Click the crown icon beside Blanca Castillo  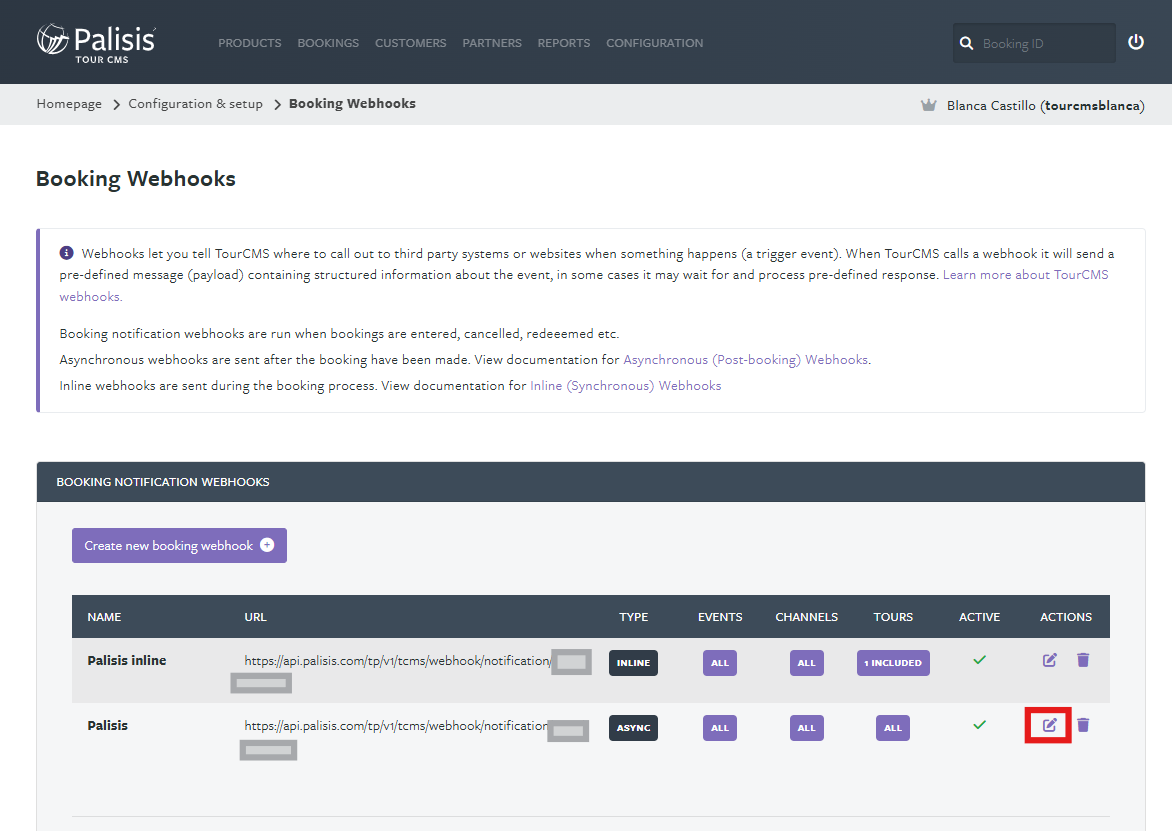[x=928, y=105]
